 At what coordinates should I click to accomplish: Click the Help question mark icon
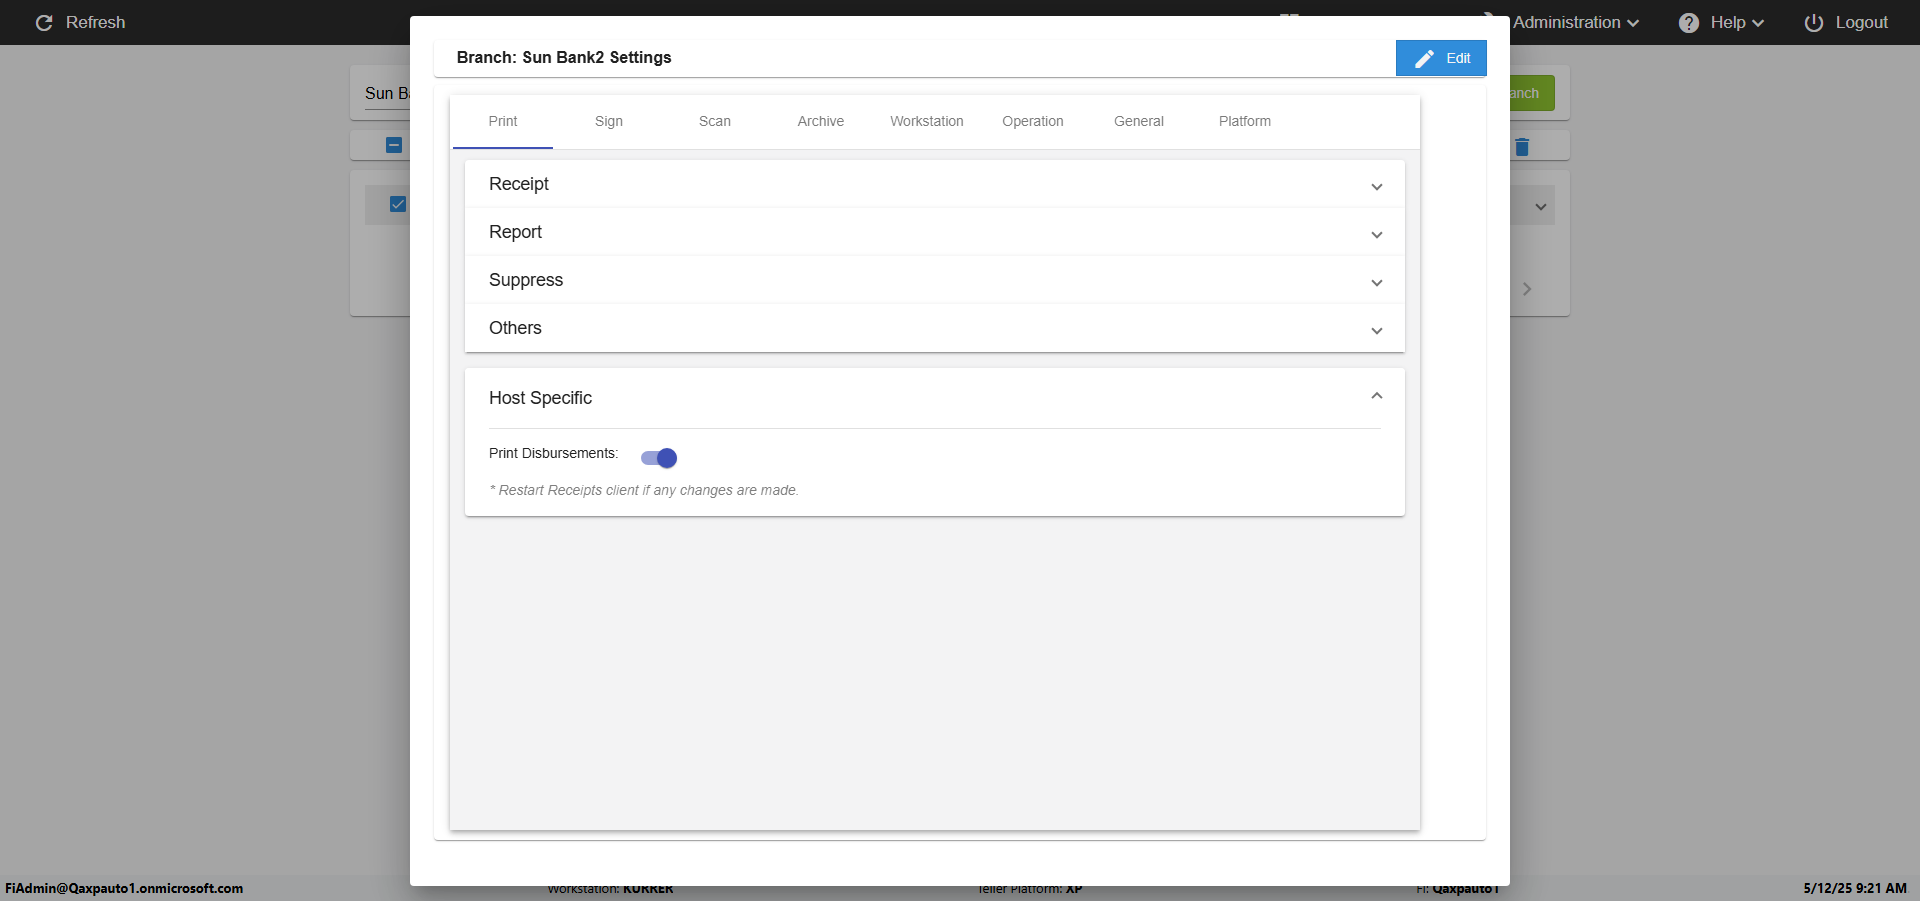(1688, 23)
